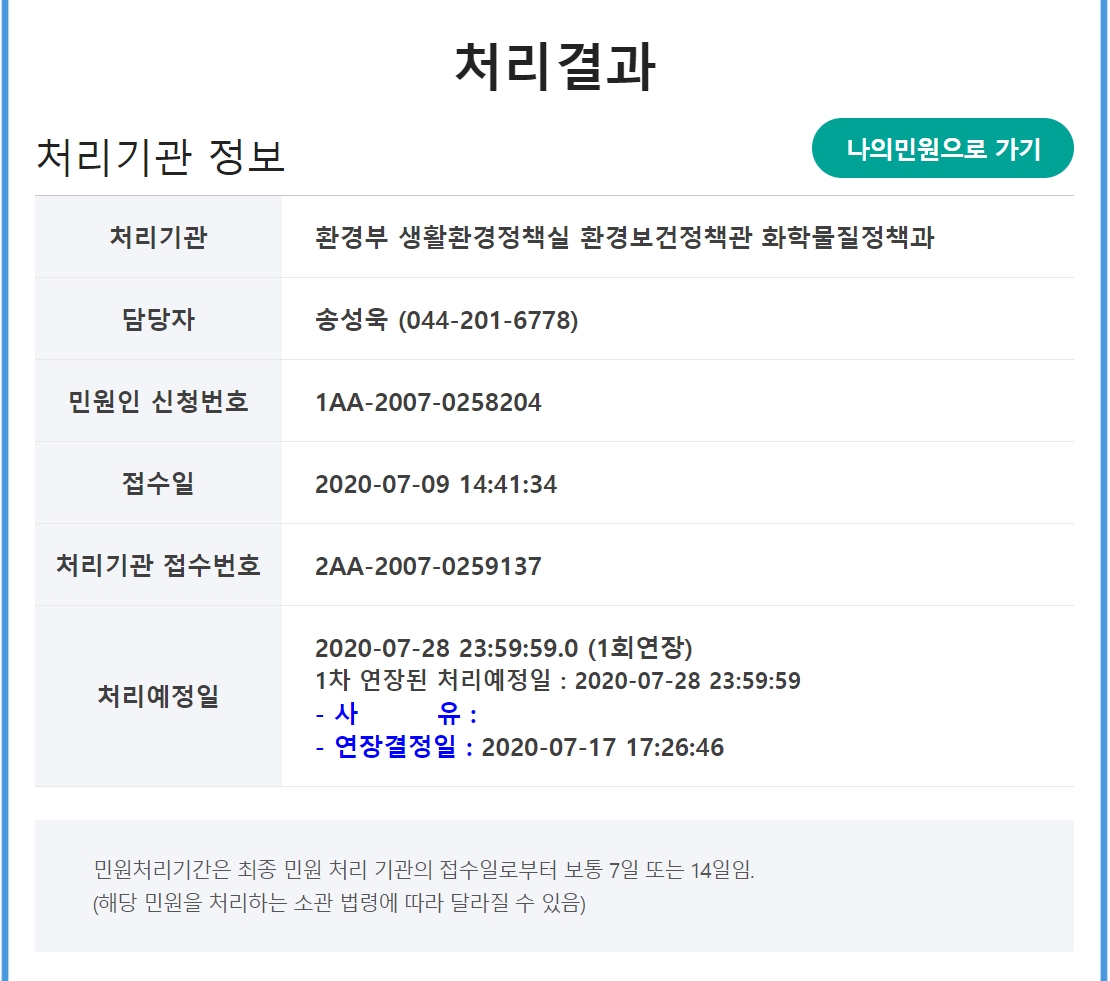The image size is (1110, 981).
Task: Select the 처리기관 정보 section title
Action: [x=160, y=157]
